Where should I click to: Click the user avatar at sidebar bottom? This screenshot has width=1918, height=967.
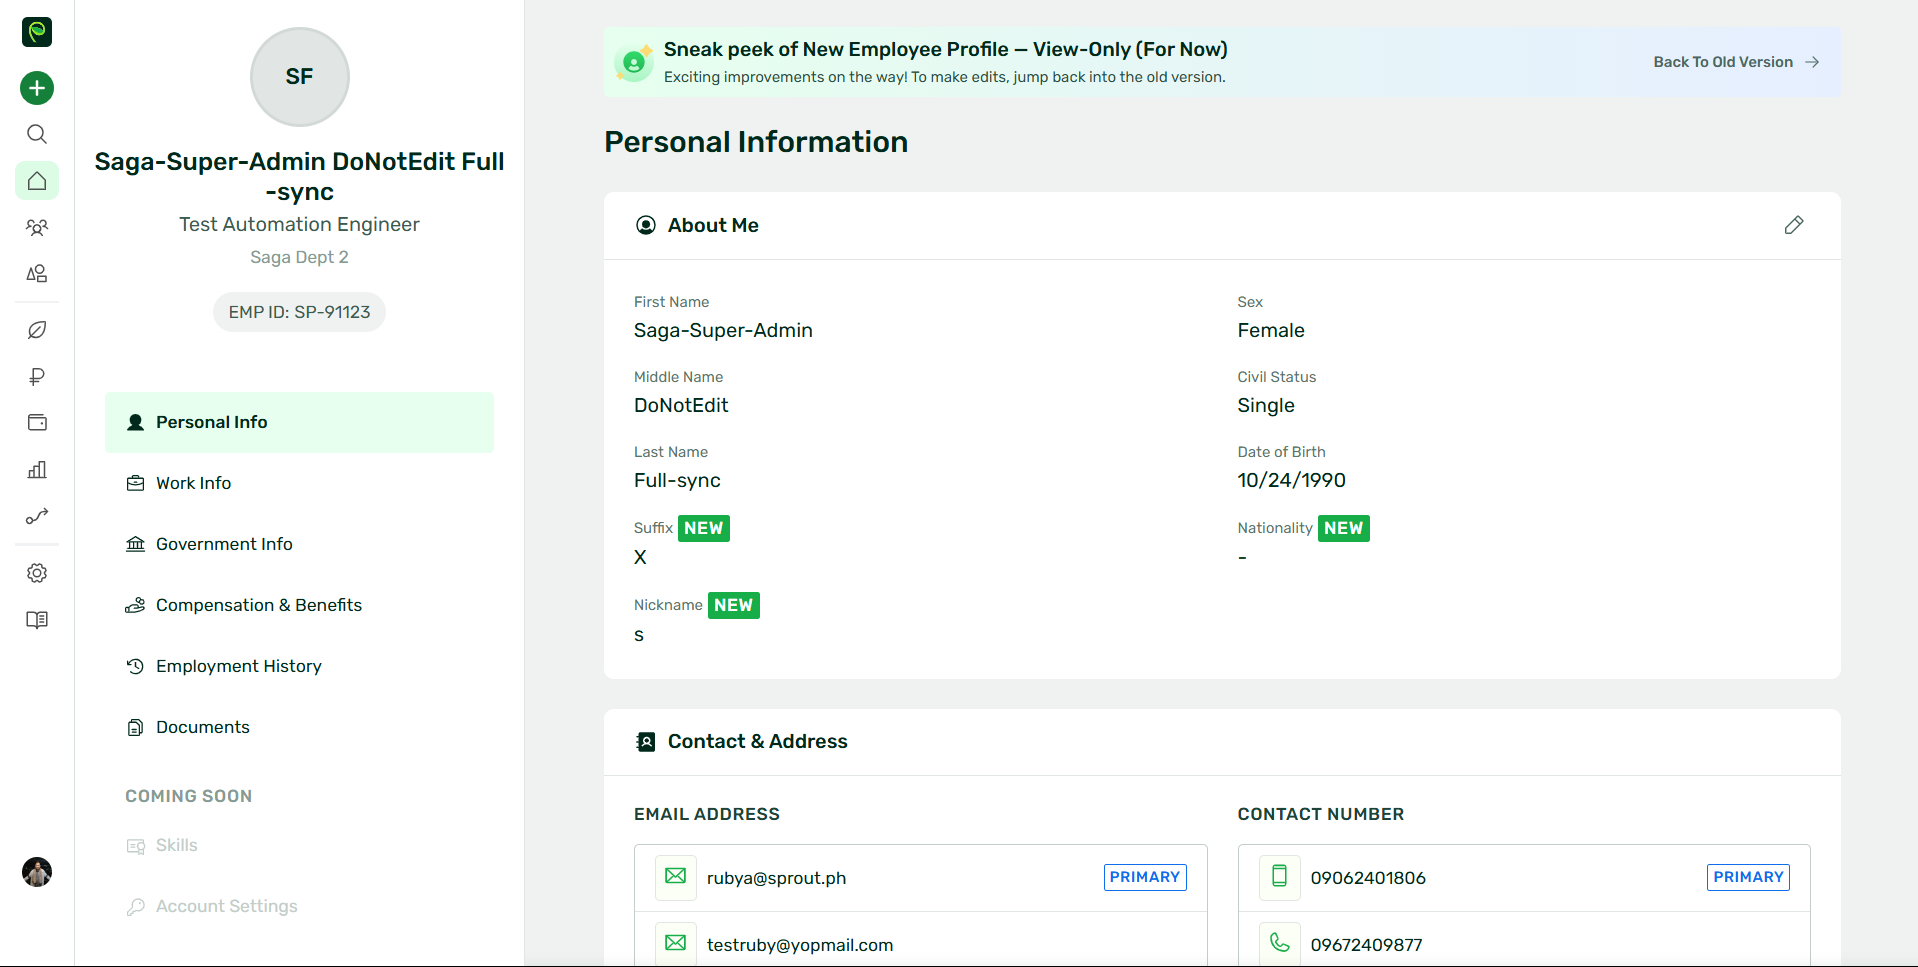click(37, 872)
